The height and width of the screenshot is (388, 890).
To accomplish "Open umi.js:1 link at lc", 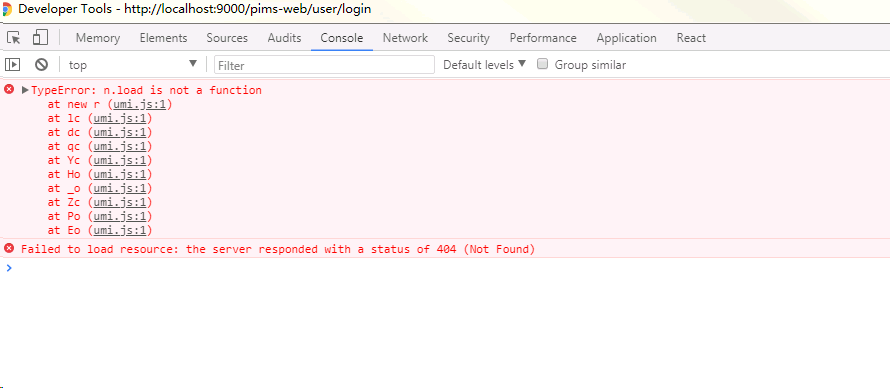I will (120, 119).
